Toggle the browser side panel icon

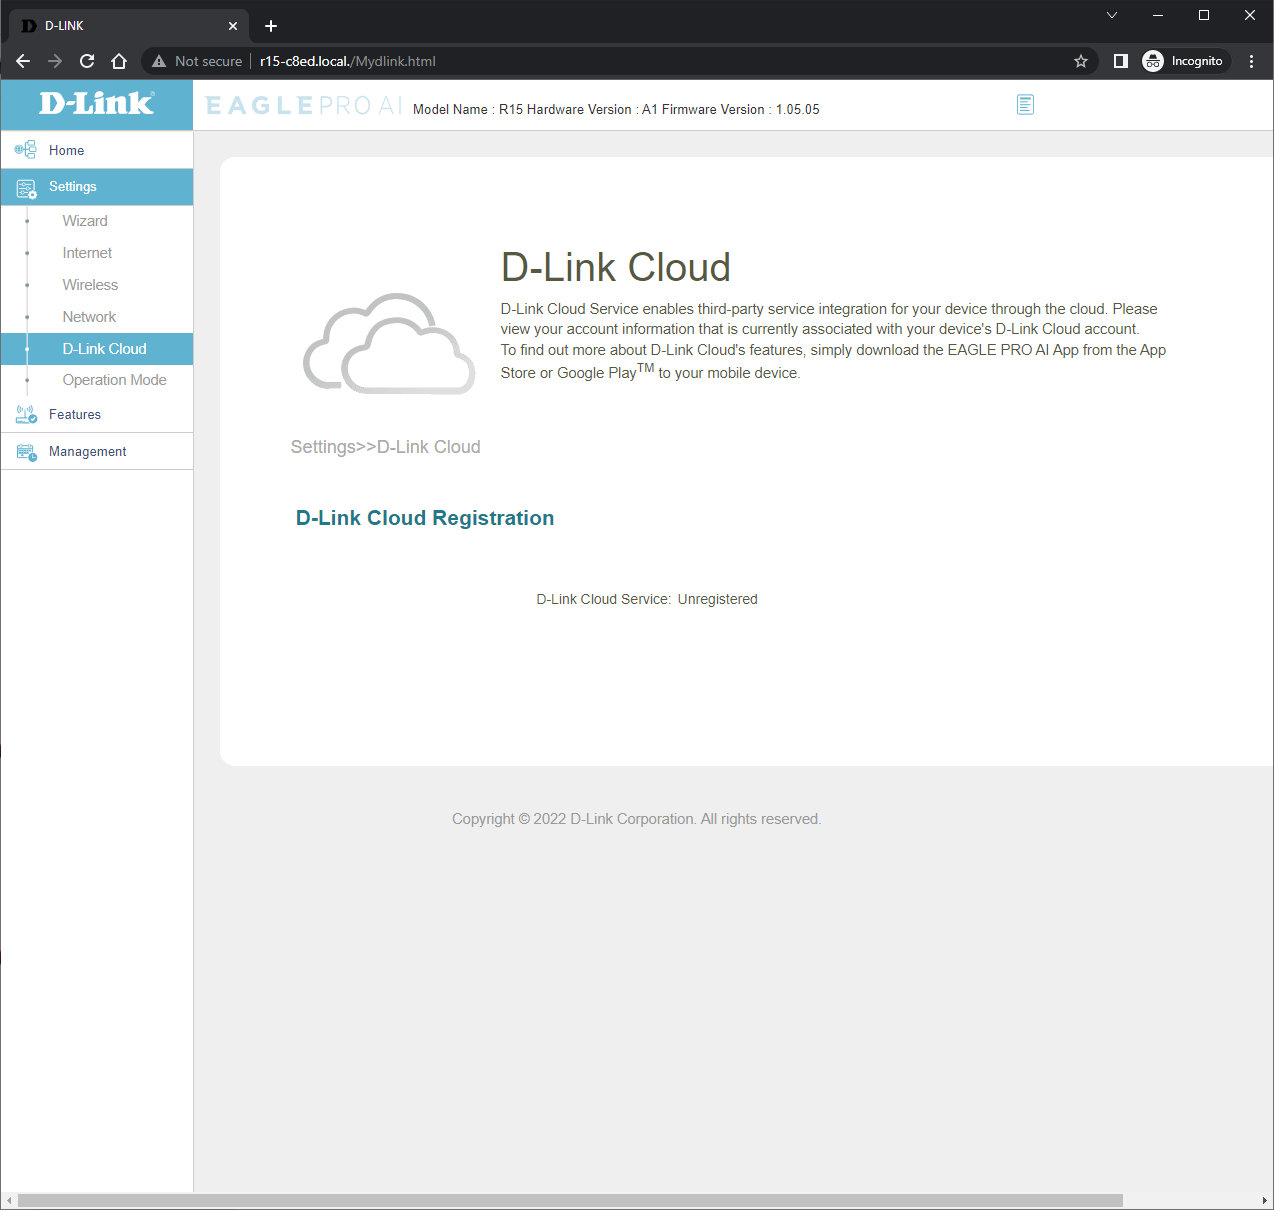(1121, 61)
